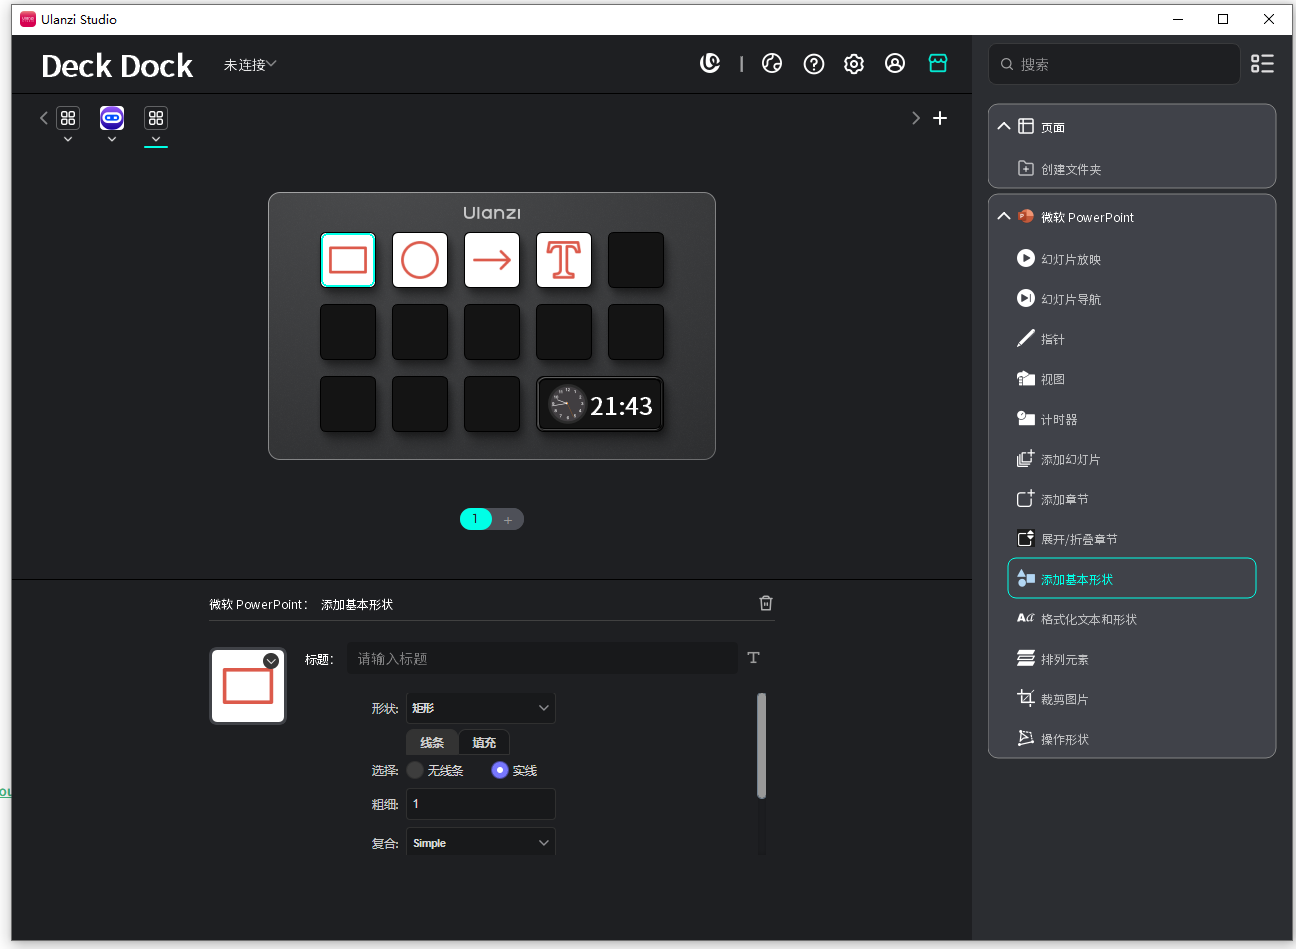
Task: Collapse the 微软 PowerPoint plugin section
Action: (1004, 217)
